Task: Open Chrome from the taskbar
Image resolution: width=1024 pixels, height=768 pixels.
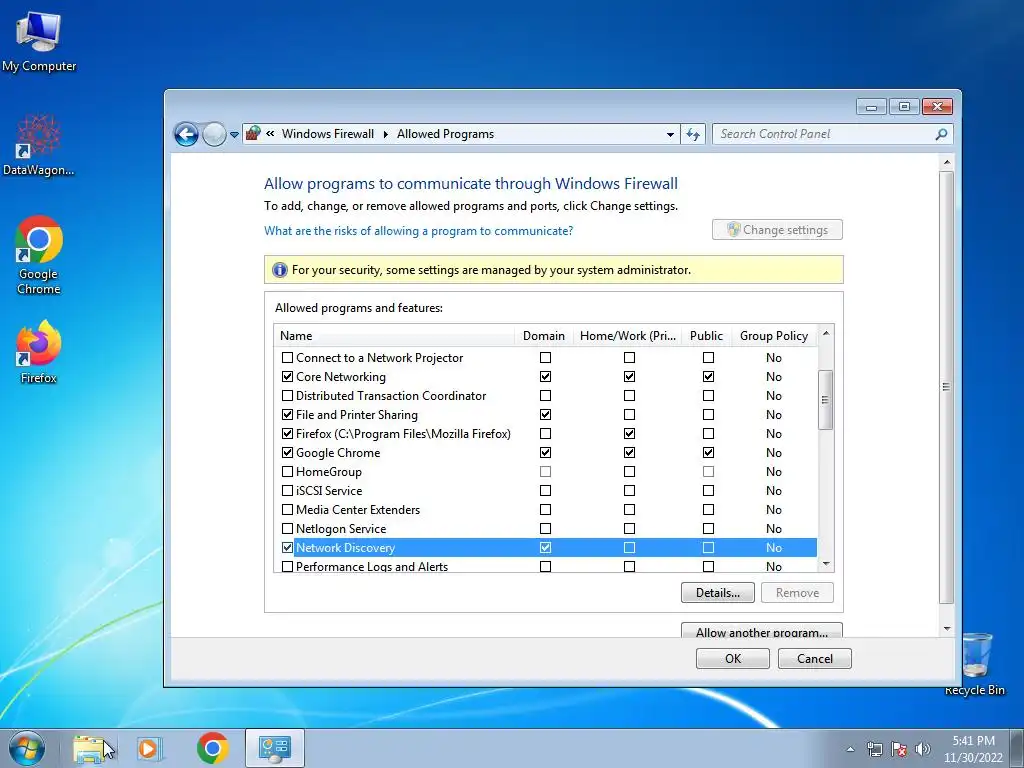Action: point(213,748)
